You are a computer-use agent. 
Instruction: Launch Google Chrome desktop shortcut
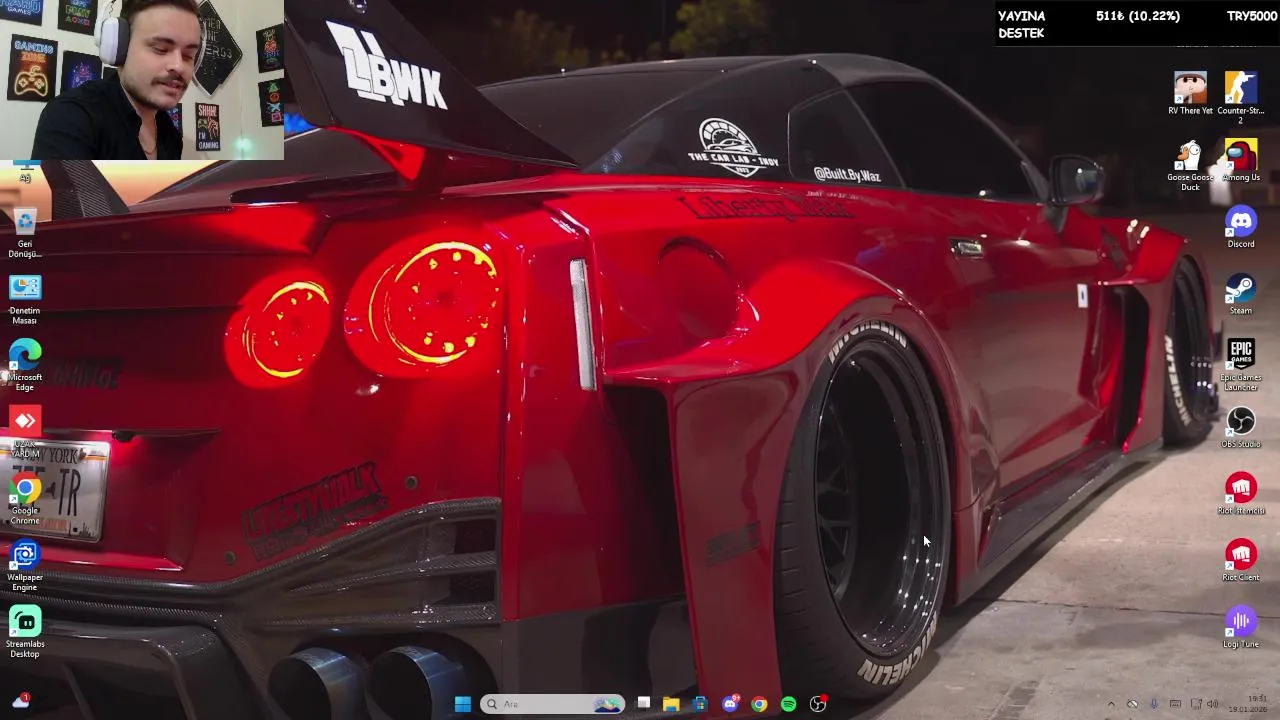point(25,500)
